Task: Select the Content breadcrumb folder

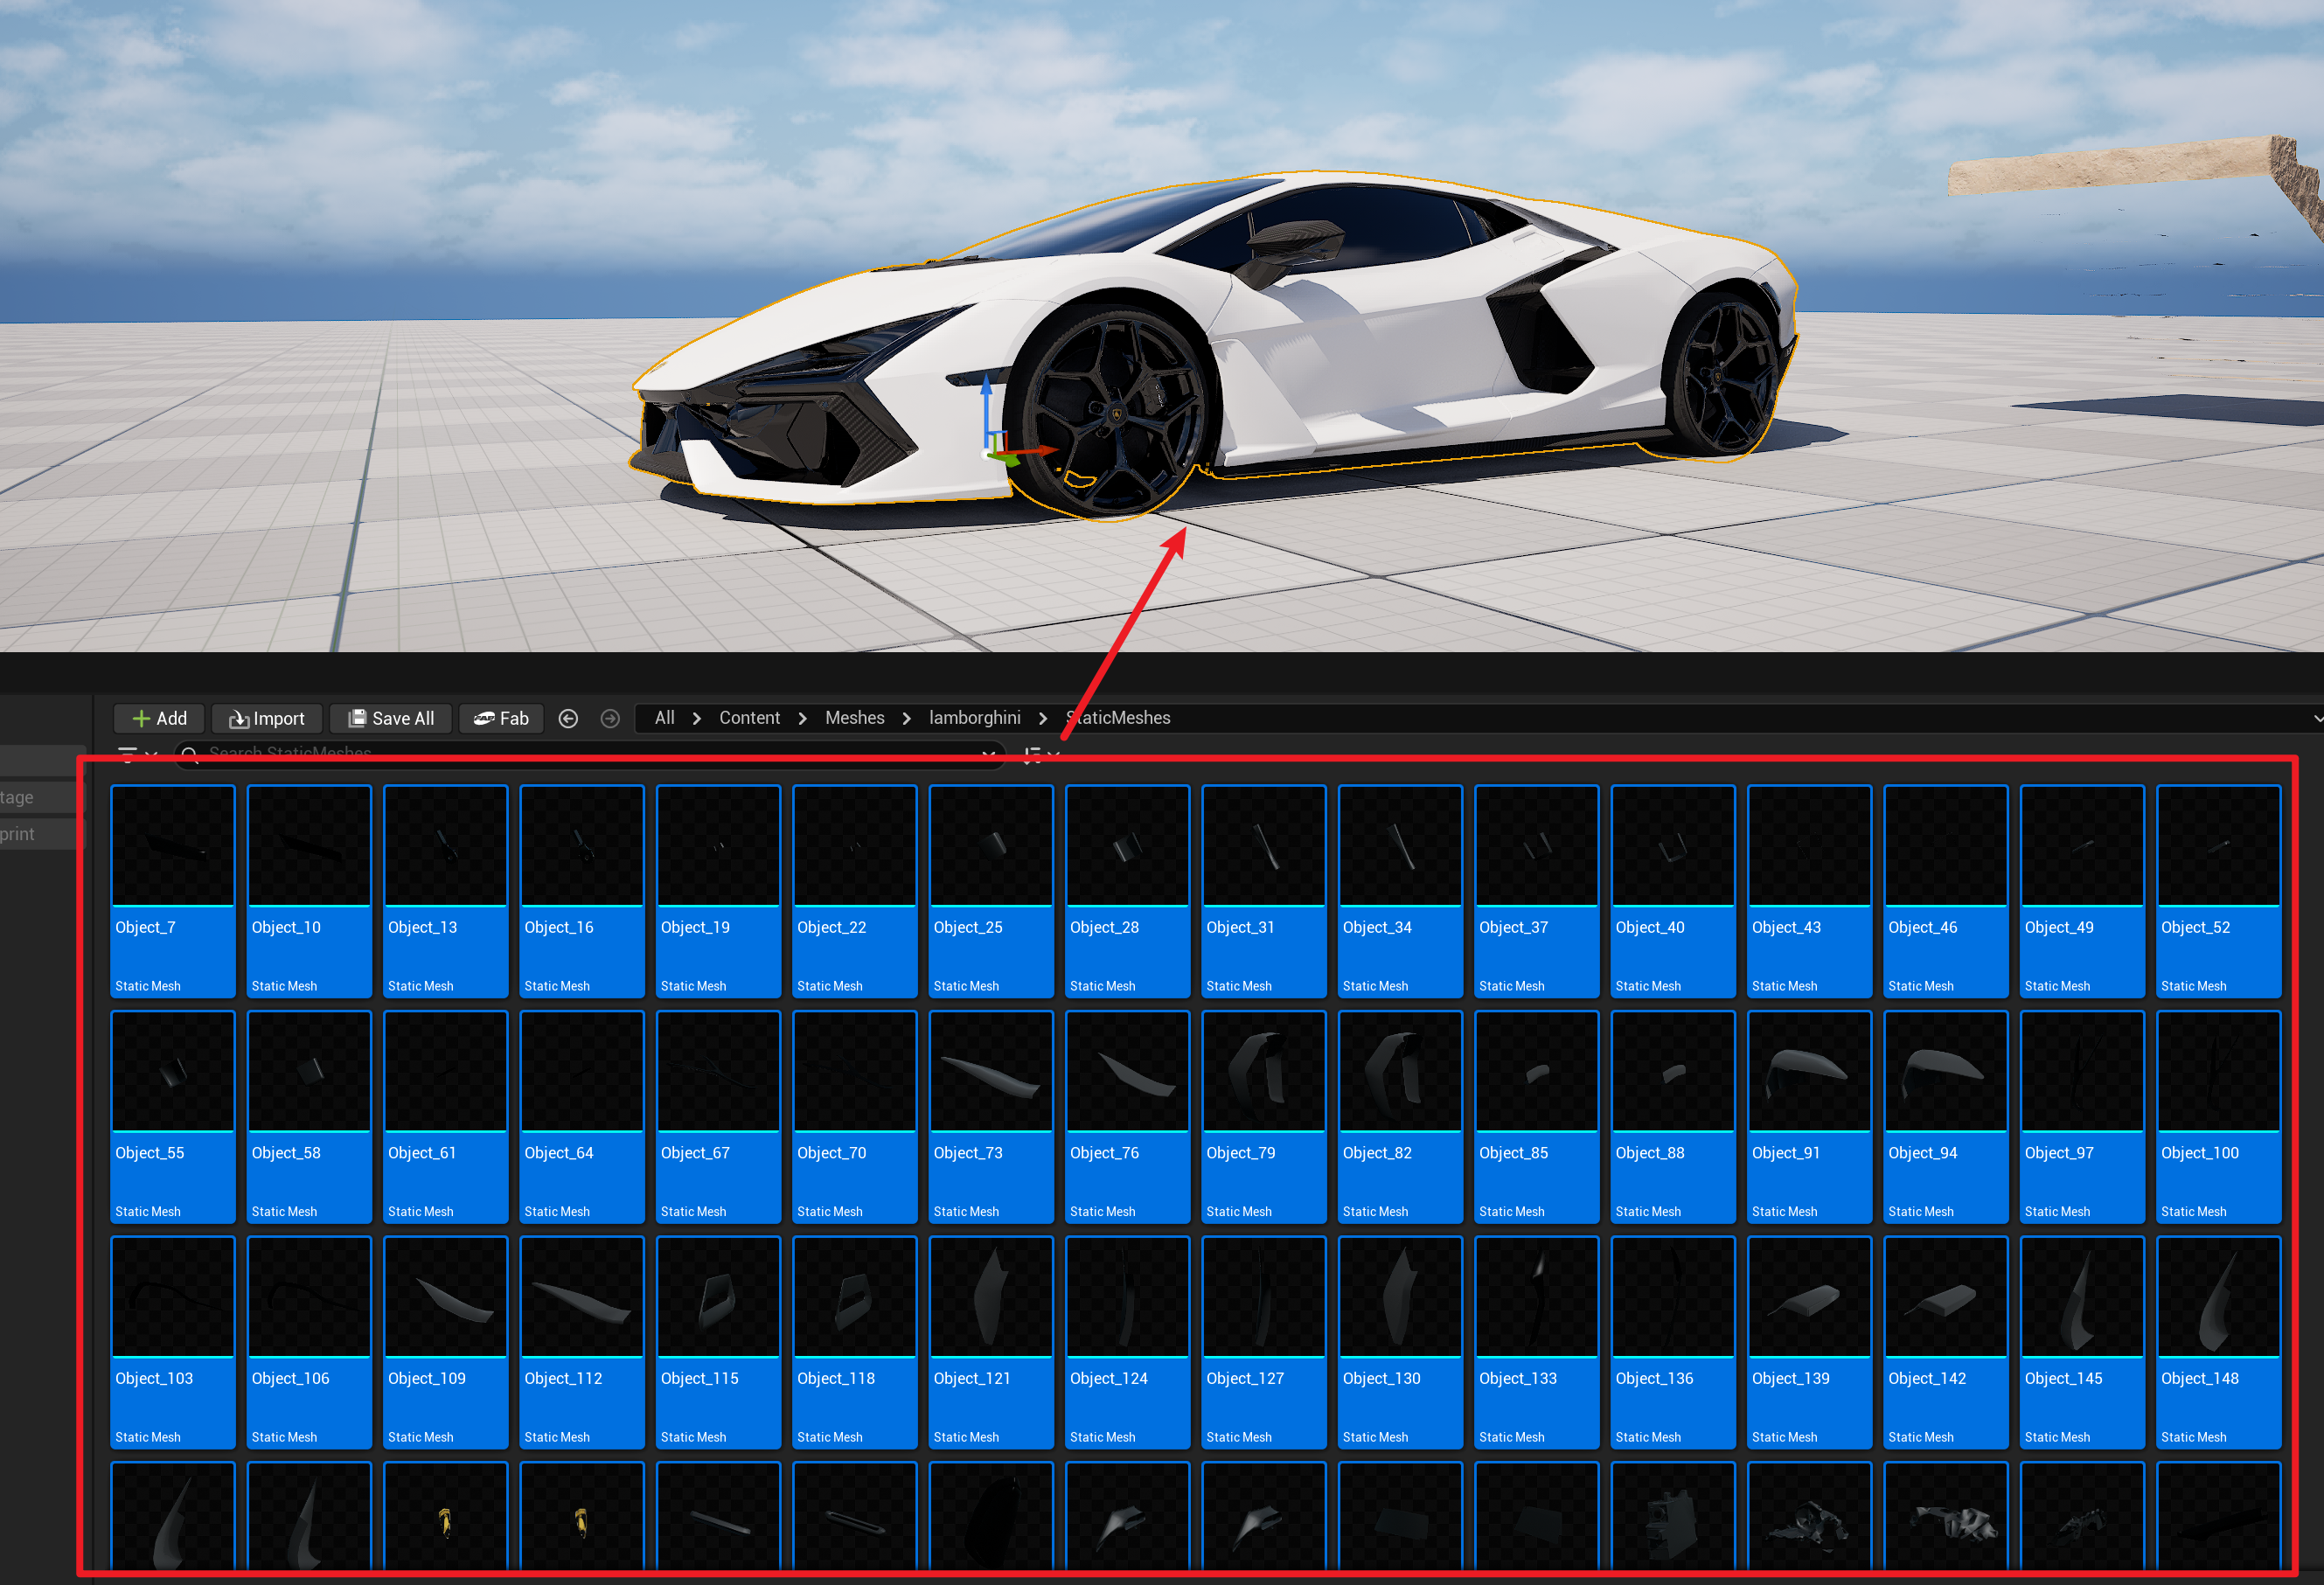Action: (749, 718)
